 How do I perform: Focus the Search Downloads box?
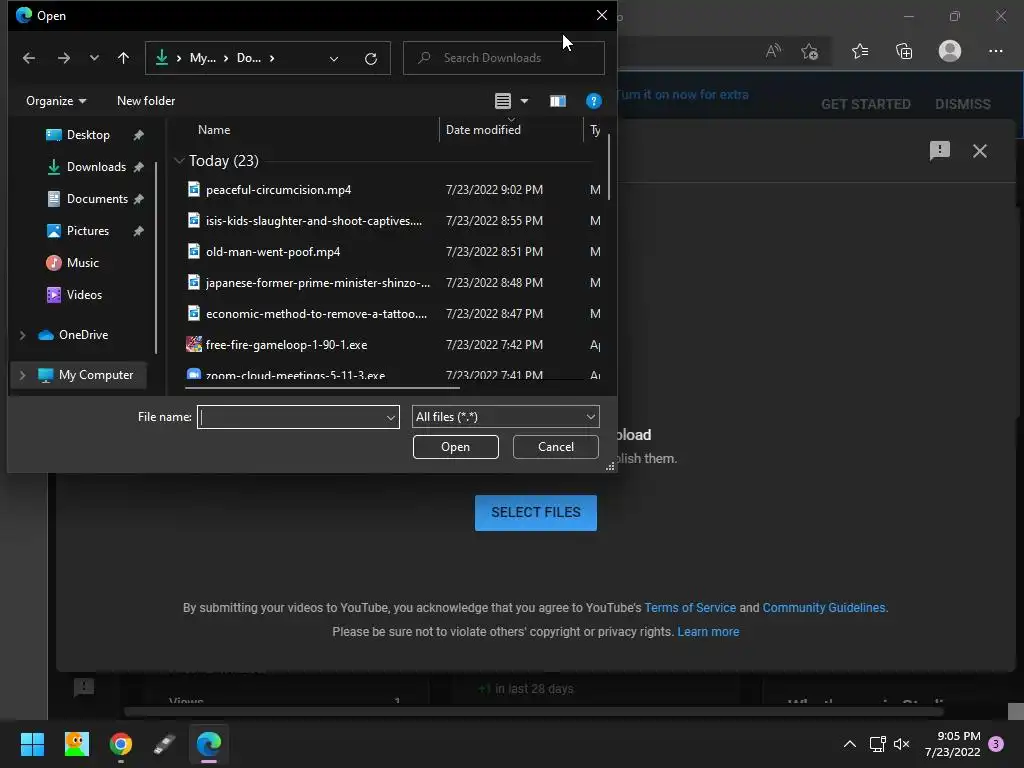(504, 58)
